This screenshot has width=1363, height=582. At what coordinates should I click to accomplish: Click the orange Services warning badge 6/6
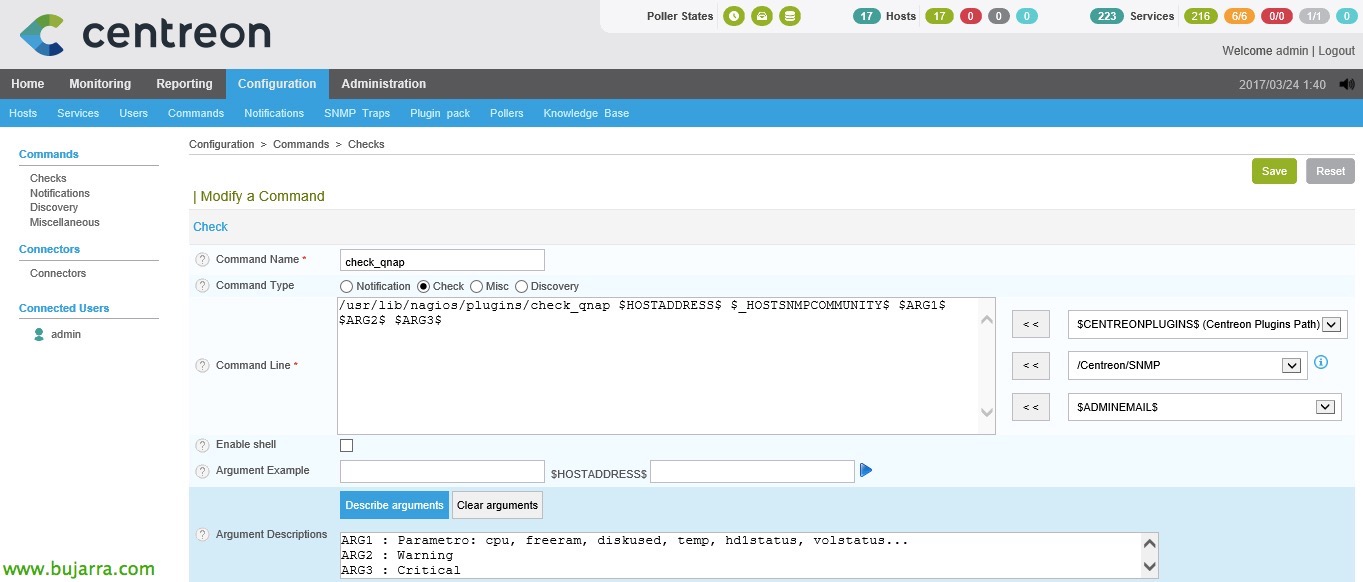coord(1240,16)
